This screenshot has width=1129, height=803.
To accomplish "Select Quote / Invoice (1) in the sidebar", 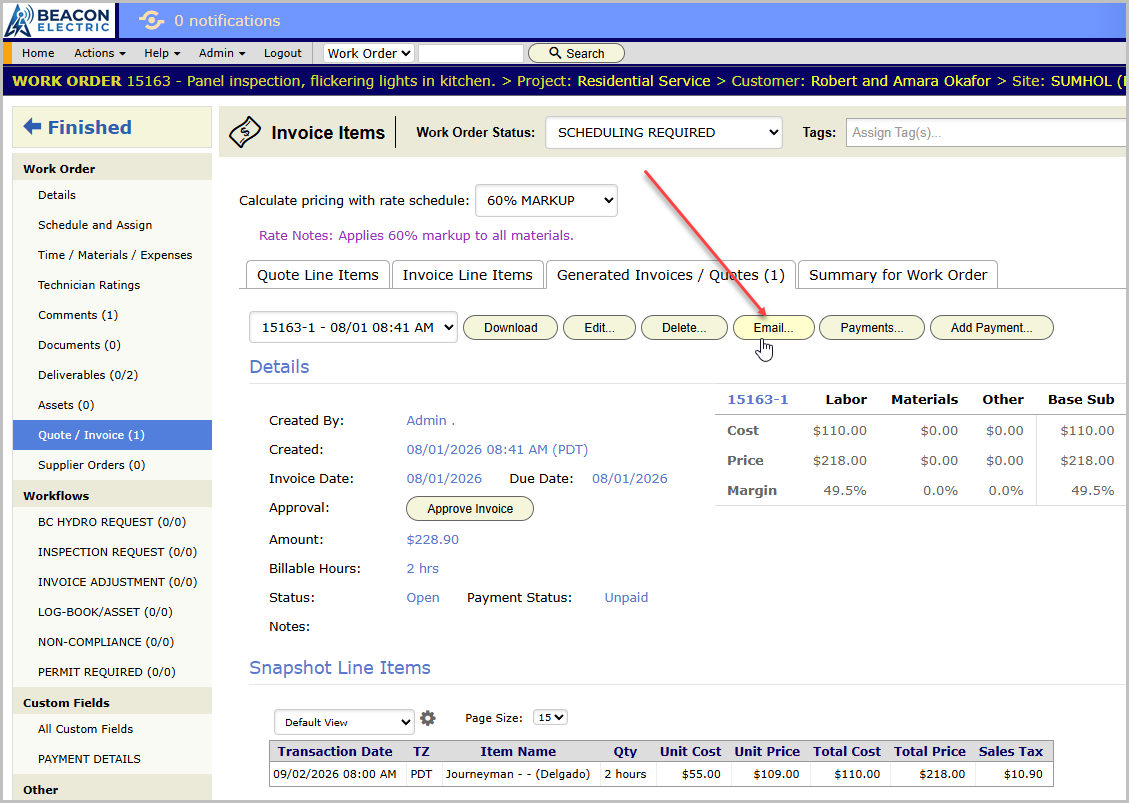I will click(x=112, y=435).
